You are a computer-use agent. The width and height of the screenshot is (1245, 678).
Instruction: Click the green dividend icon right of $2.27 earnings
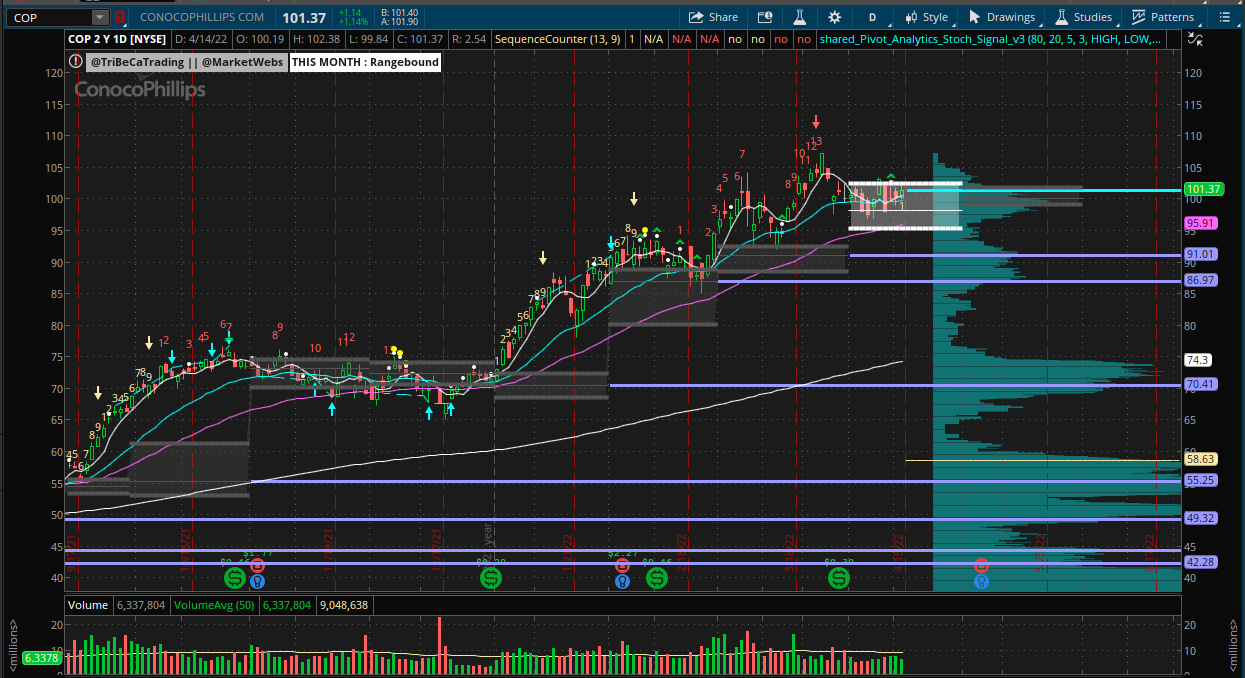click(657, 578)
